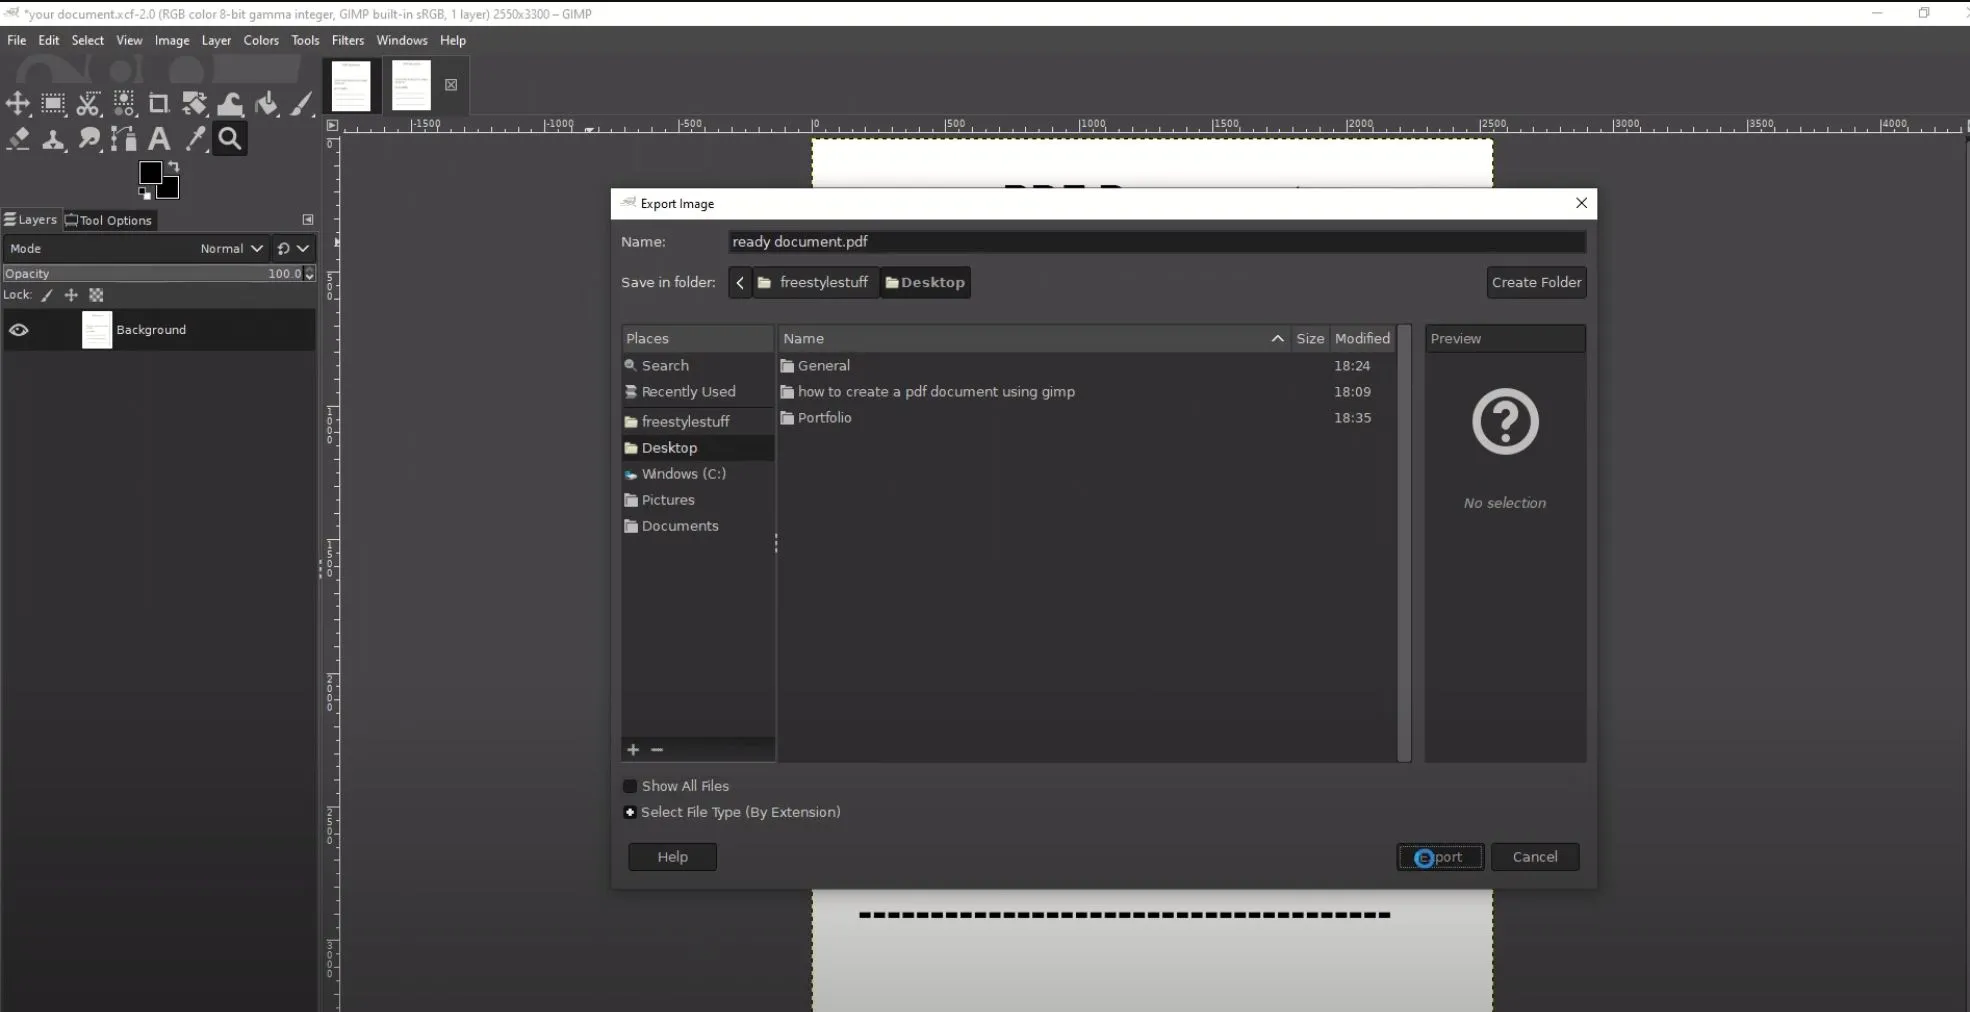The height and width of the screenshot is (1012, 1970).
Task: Pick the Scissors Select tool
Action: 88,104
